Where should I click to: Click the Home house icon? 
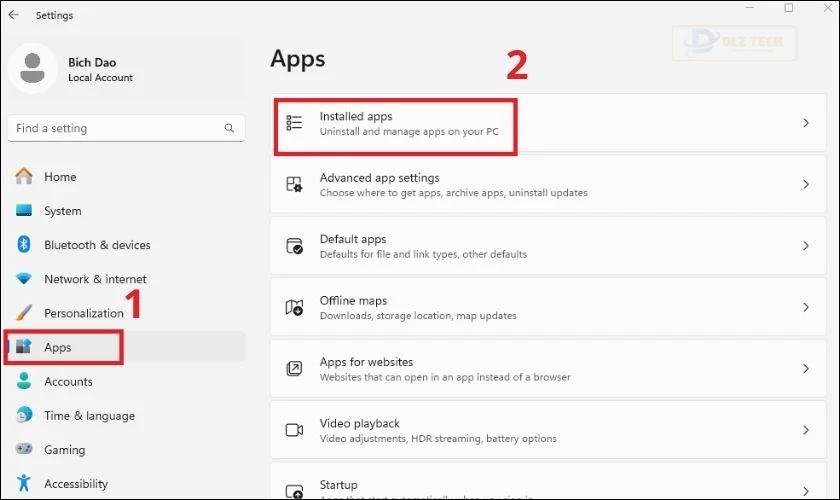coord(24,176)
